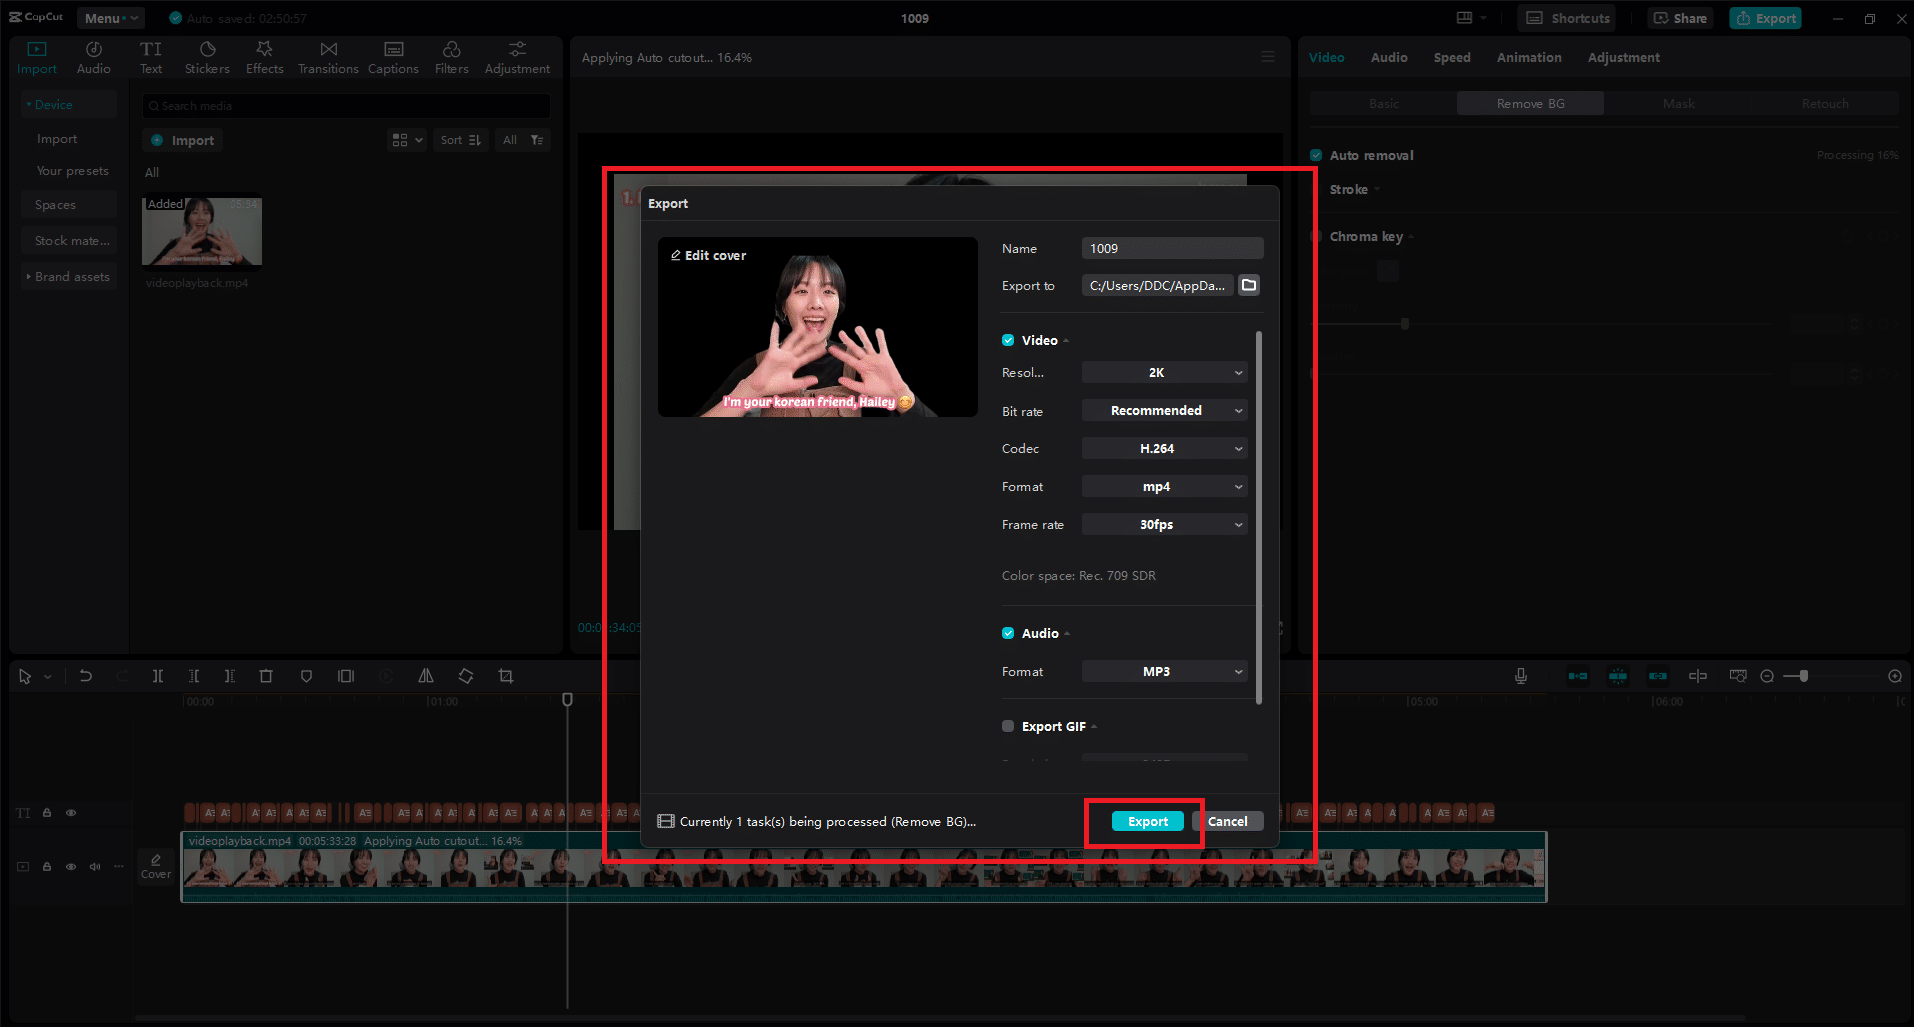The width and height of the screenshot is (1914, 1027).
Task: Enable the Export GIF checkbox
Action: 1008,727
